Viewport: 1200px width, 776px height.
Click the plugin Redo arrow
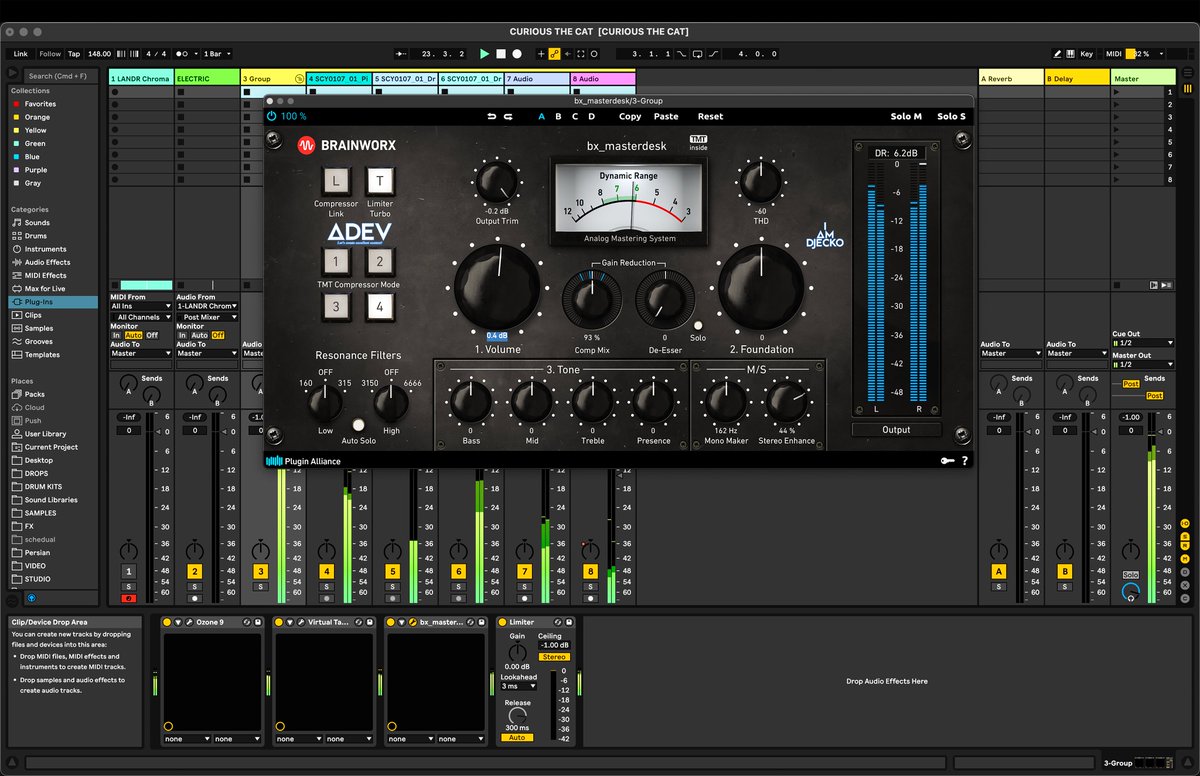[508, 116]
